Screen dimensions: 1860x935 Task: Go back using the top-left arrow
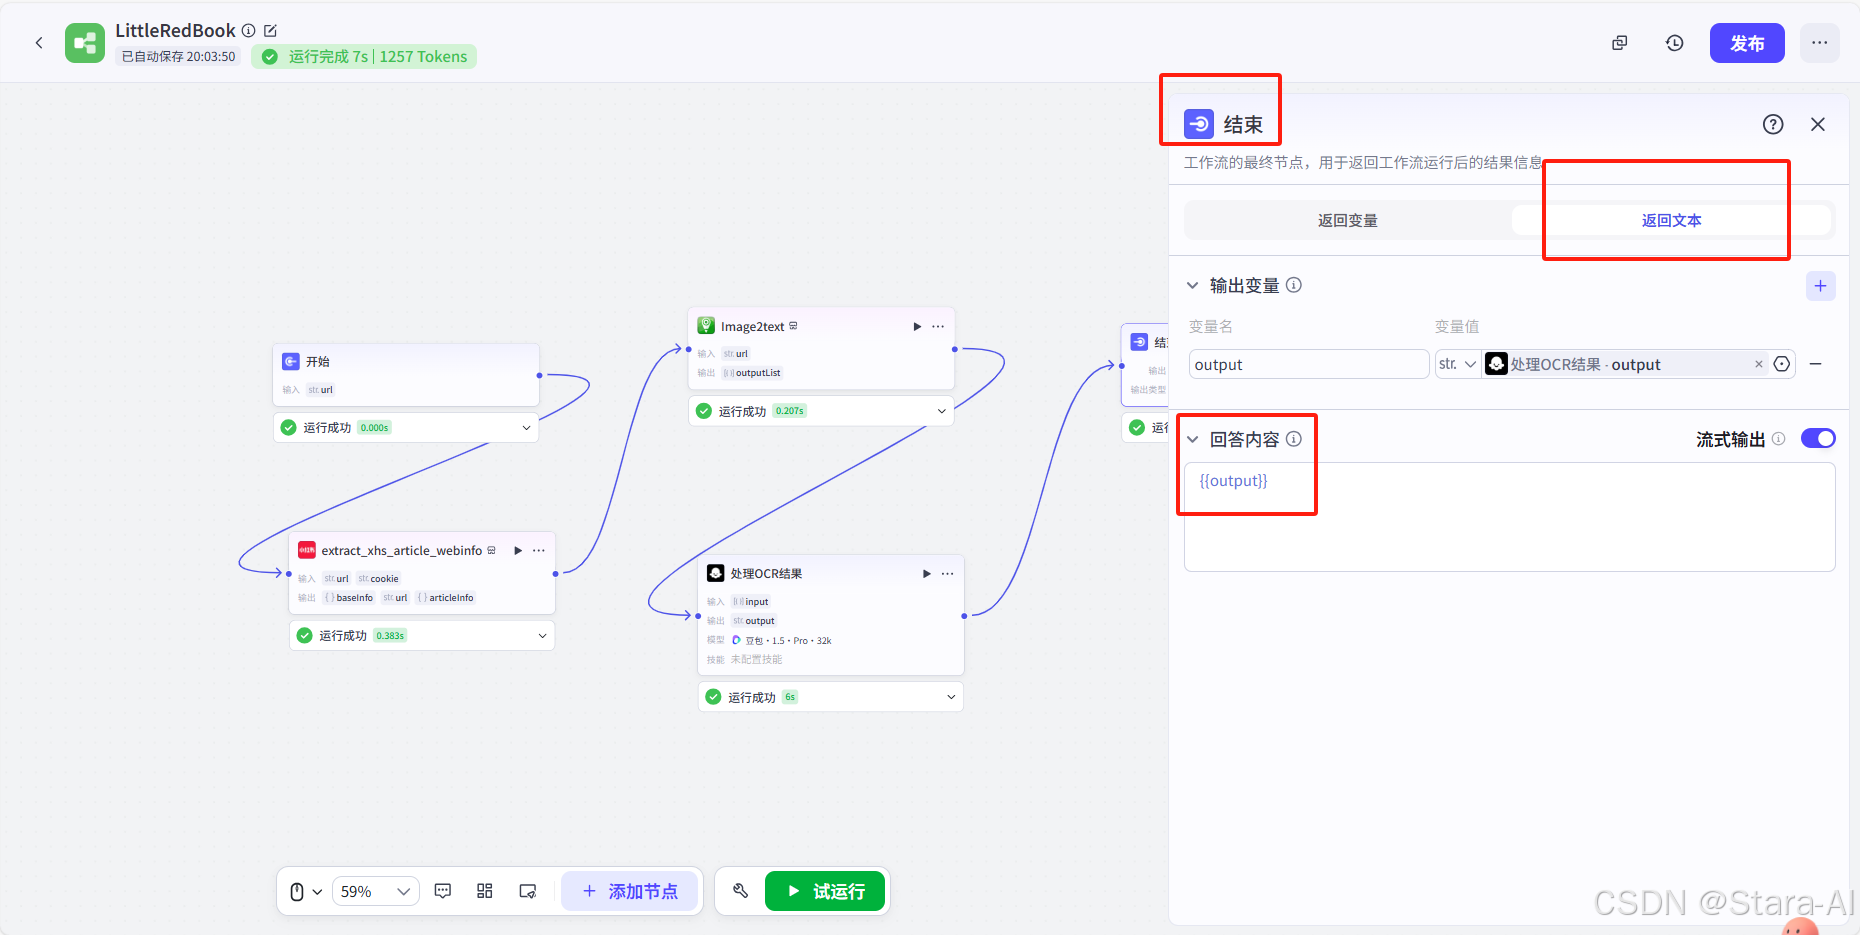[x=39, y=43]
